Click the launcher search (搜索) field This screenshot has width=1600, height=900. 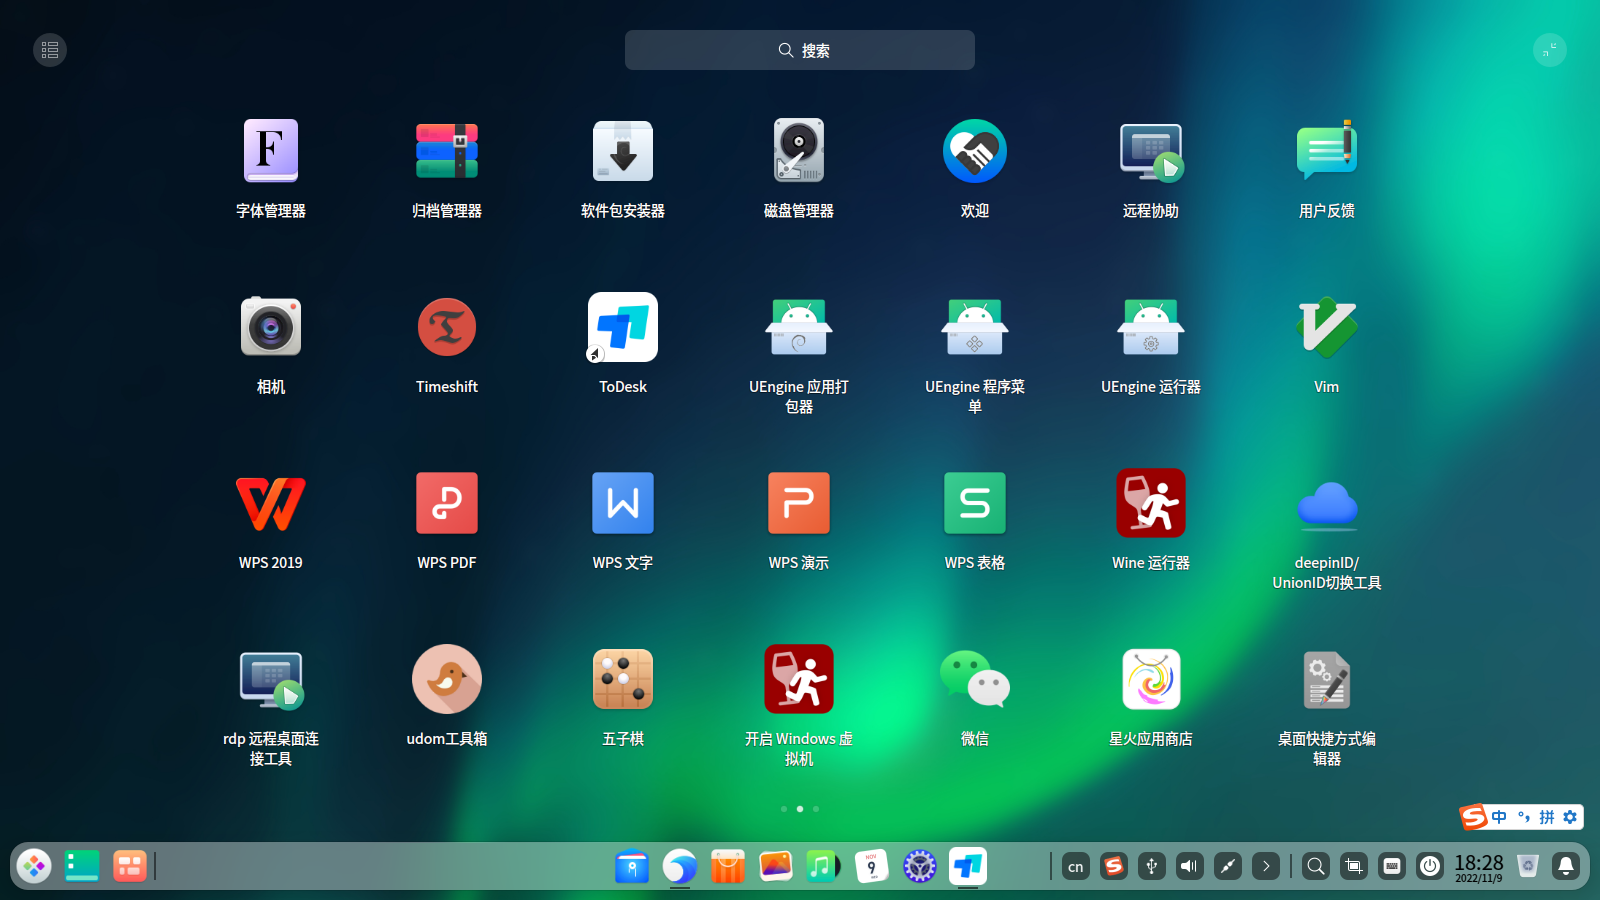800,50
